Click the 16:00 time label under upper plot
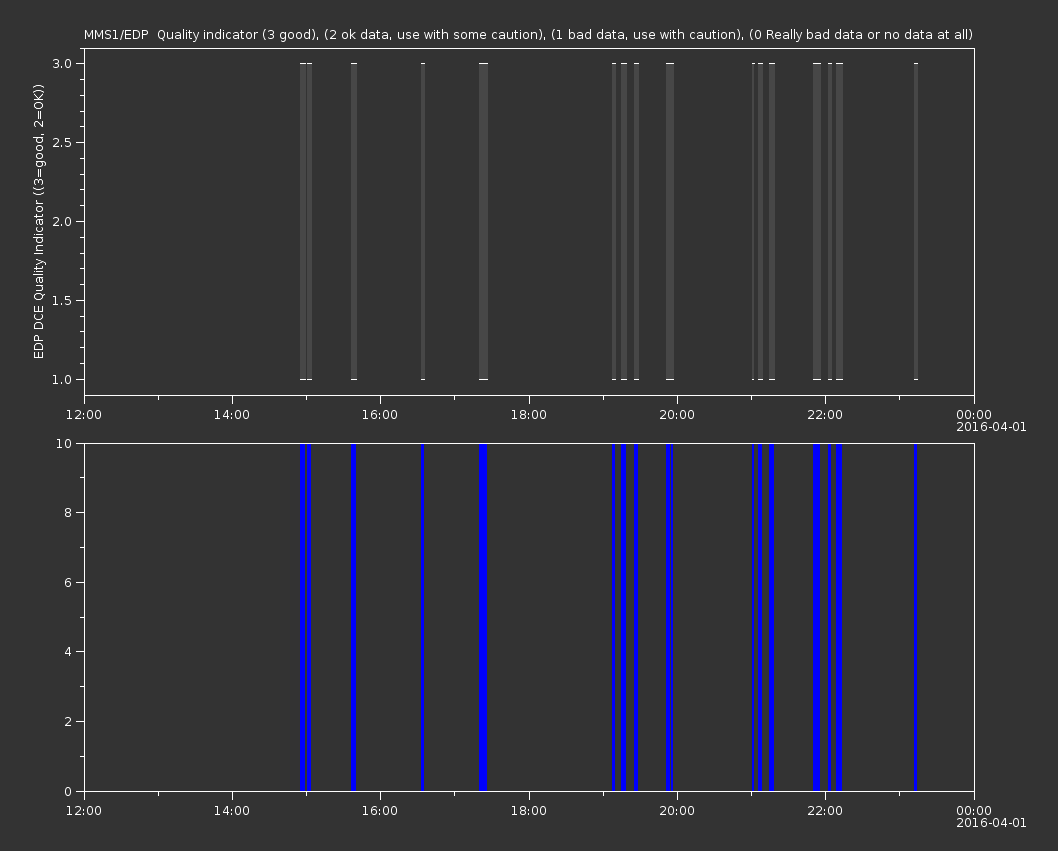 click(380, 414)
